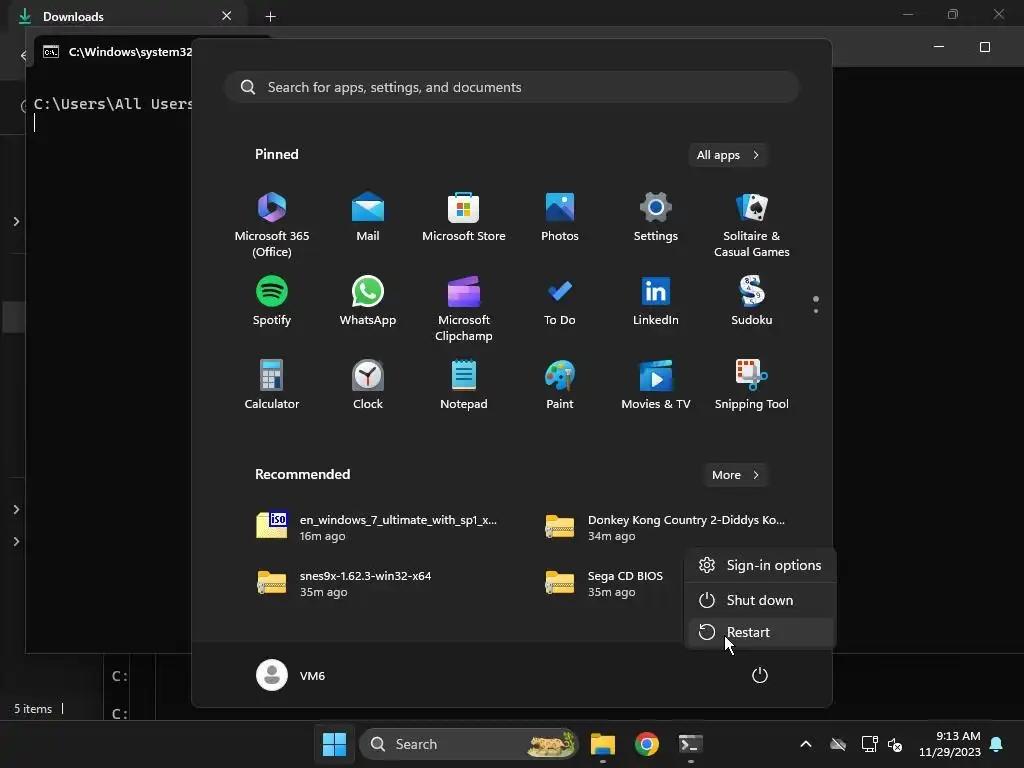Open the pinned Settings app

click(656, 218)
